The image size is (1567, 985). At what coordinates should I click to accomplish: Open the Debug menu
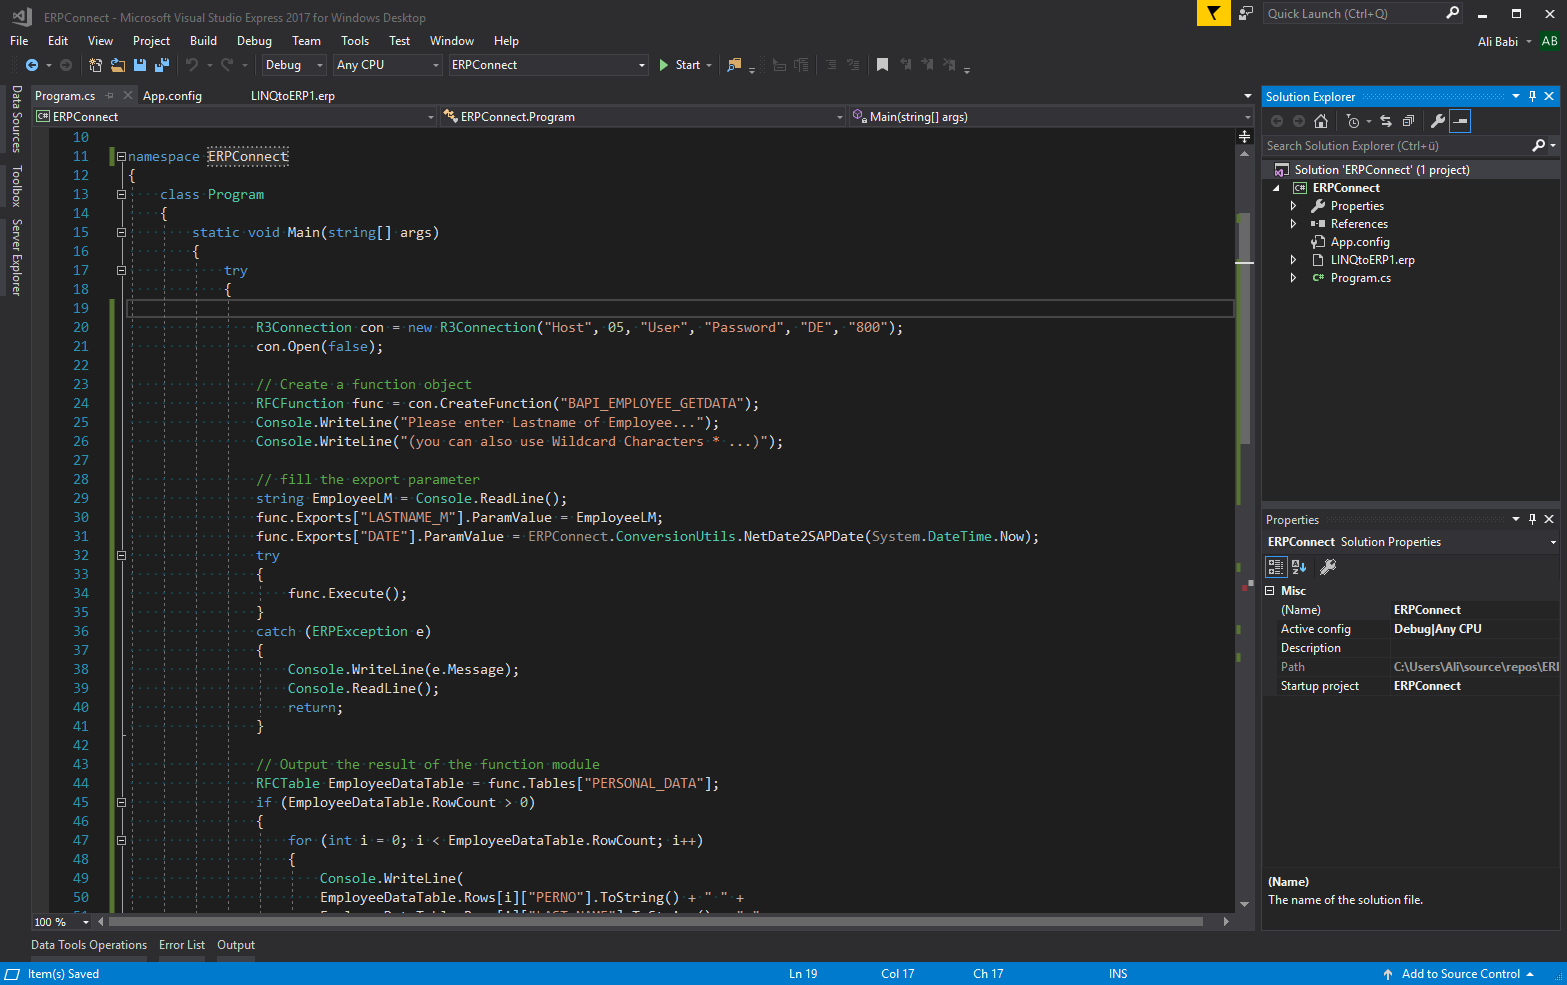[x=254, y=41]
